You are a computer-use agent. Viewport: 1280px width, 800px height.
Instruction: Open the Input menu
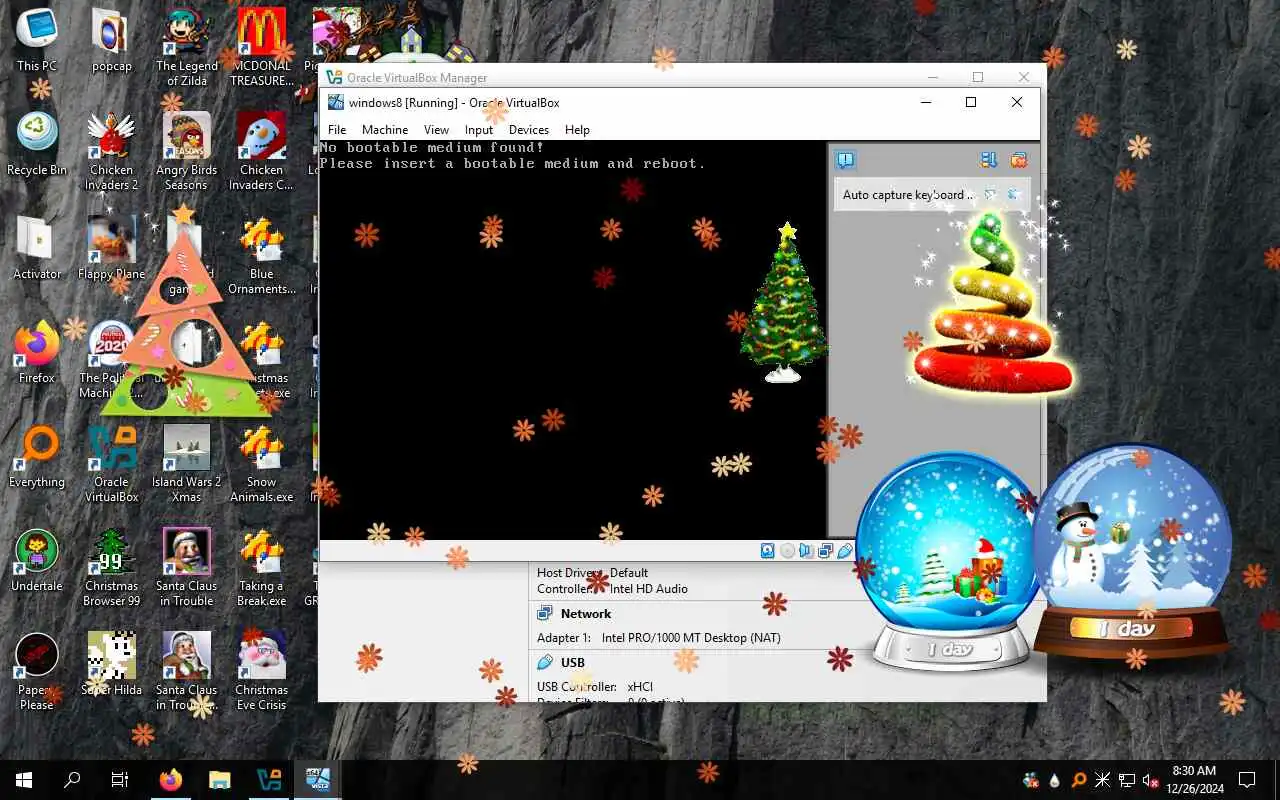point(479,130)
